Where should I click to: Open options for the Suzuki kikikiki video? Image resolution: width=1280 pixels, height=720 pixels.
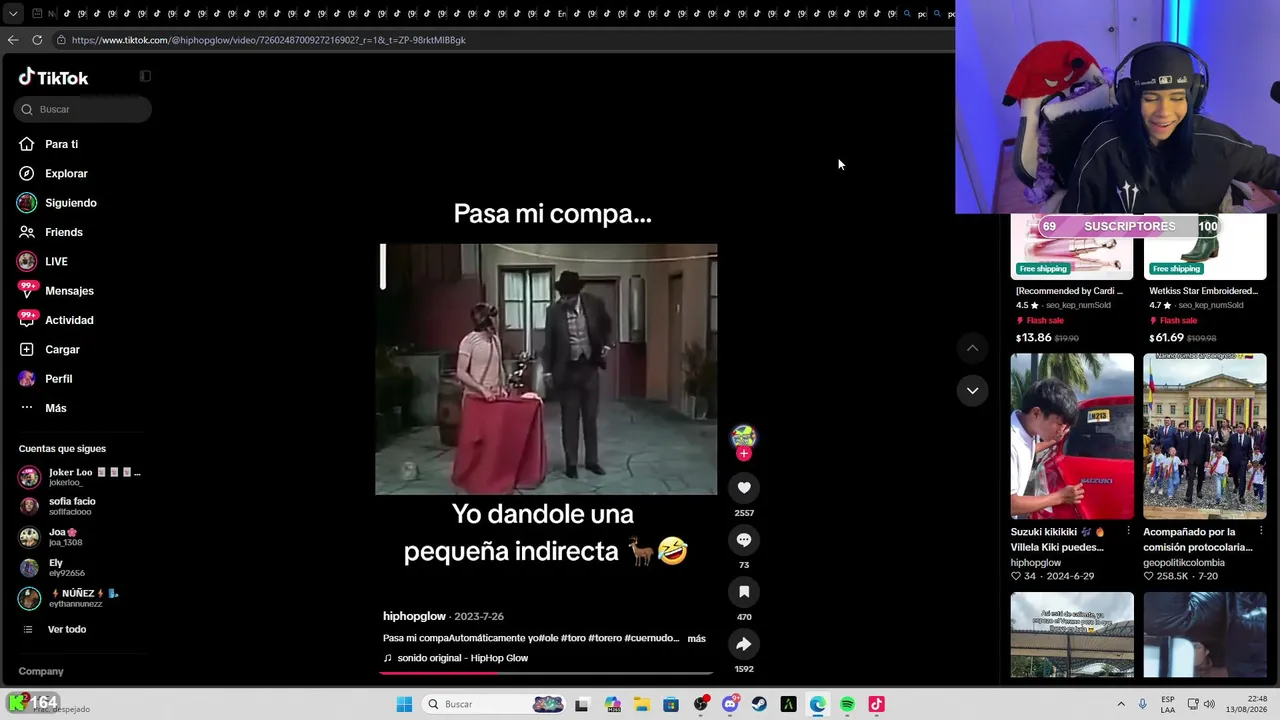pyautogui.click(x=1128, y=531)
